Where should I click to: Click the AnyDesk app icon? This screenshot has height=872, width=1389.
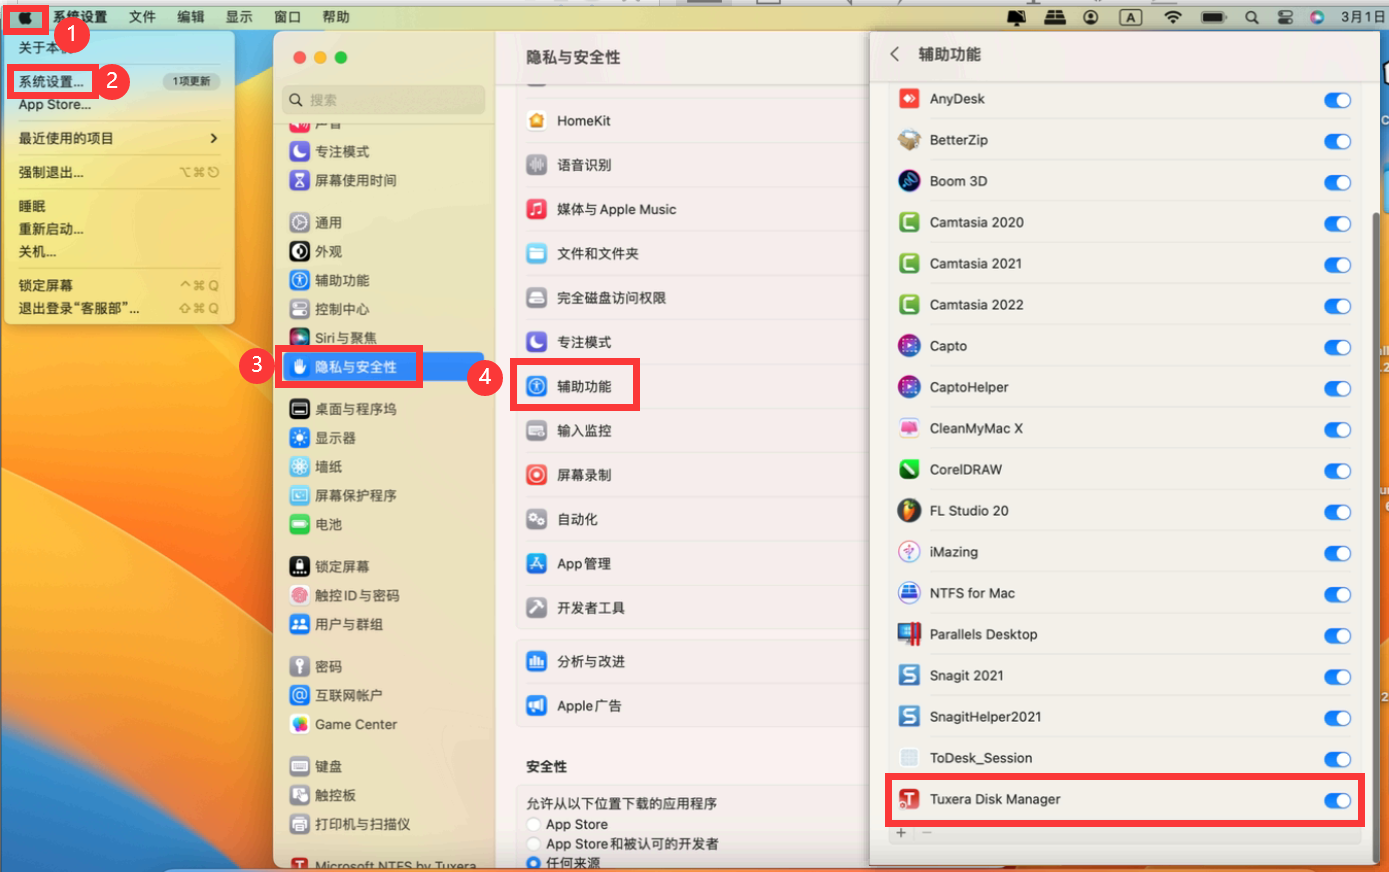(908, 99)
